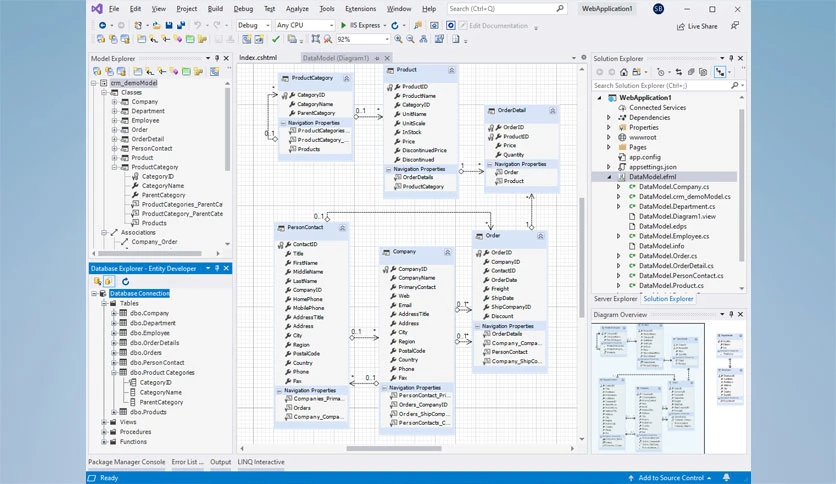Collapse the ProductCategory entity box chevron
The image size is (836, 484).
coord(347,78)
